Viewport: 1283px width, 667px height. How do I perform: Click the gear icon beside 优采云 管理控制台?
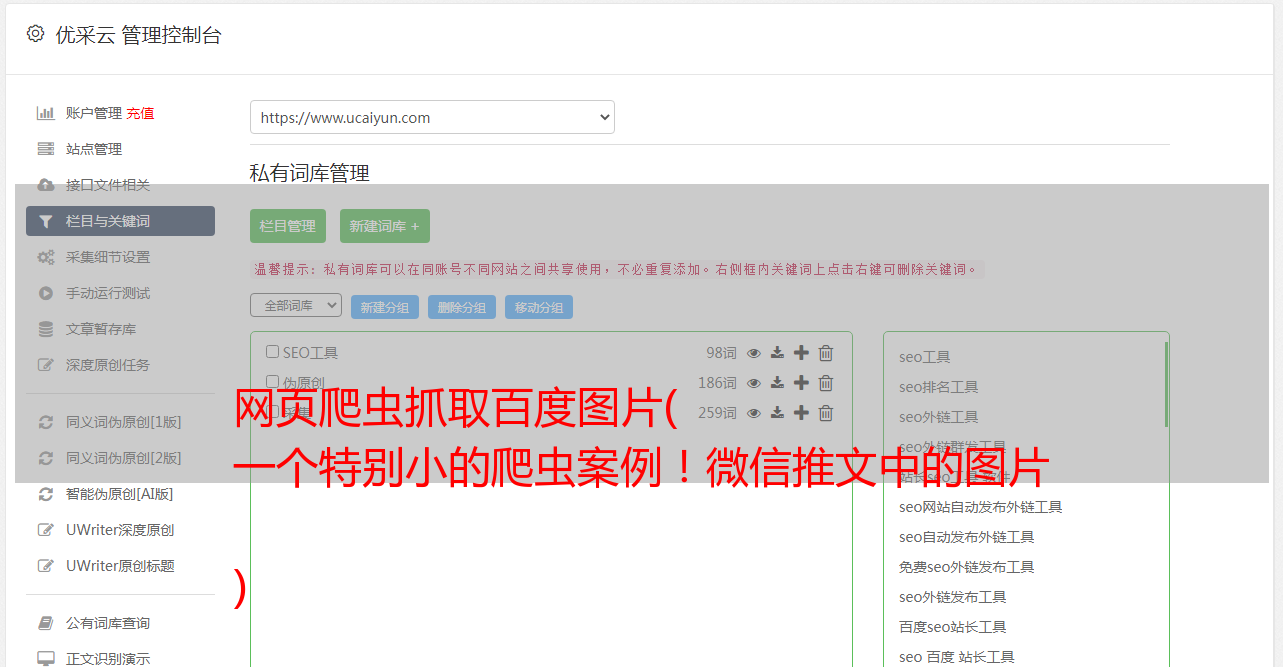tap(36, 34)
